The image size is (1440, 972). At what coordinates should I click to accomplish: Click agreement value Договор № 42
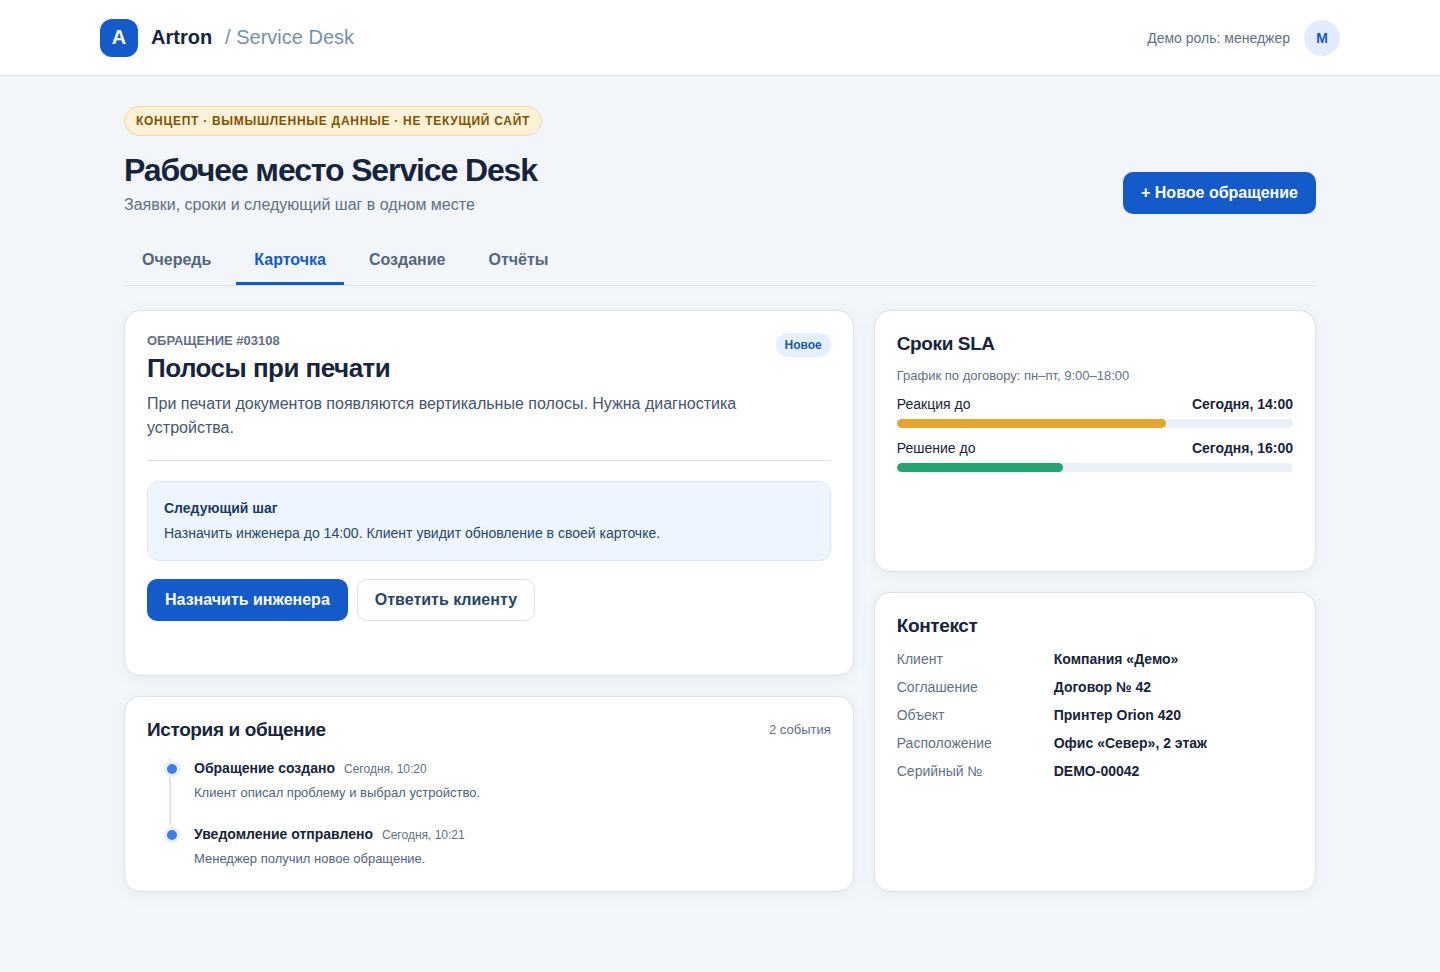pos(1102,687)
